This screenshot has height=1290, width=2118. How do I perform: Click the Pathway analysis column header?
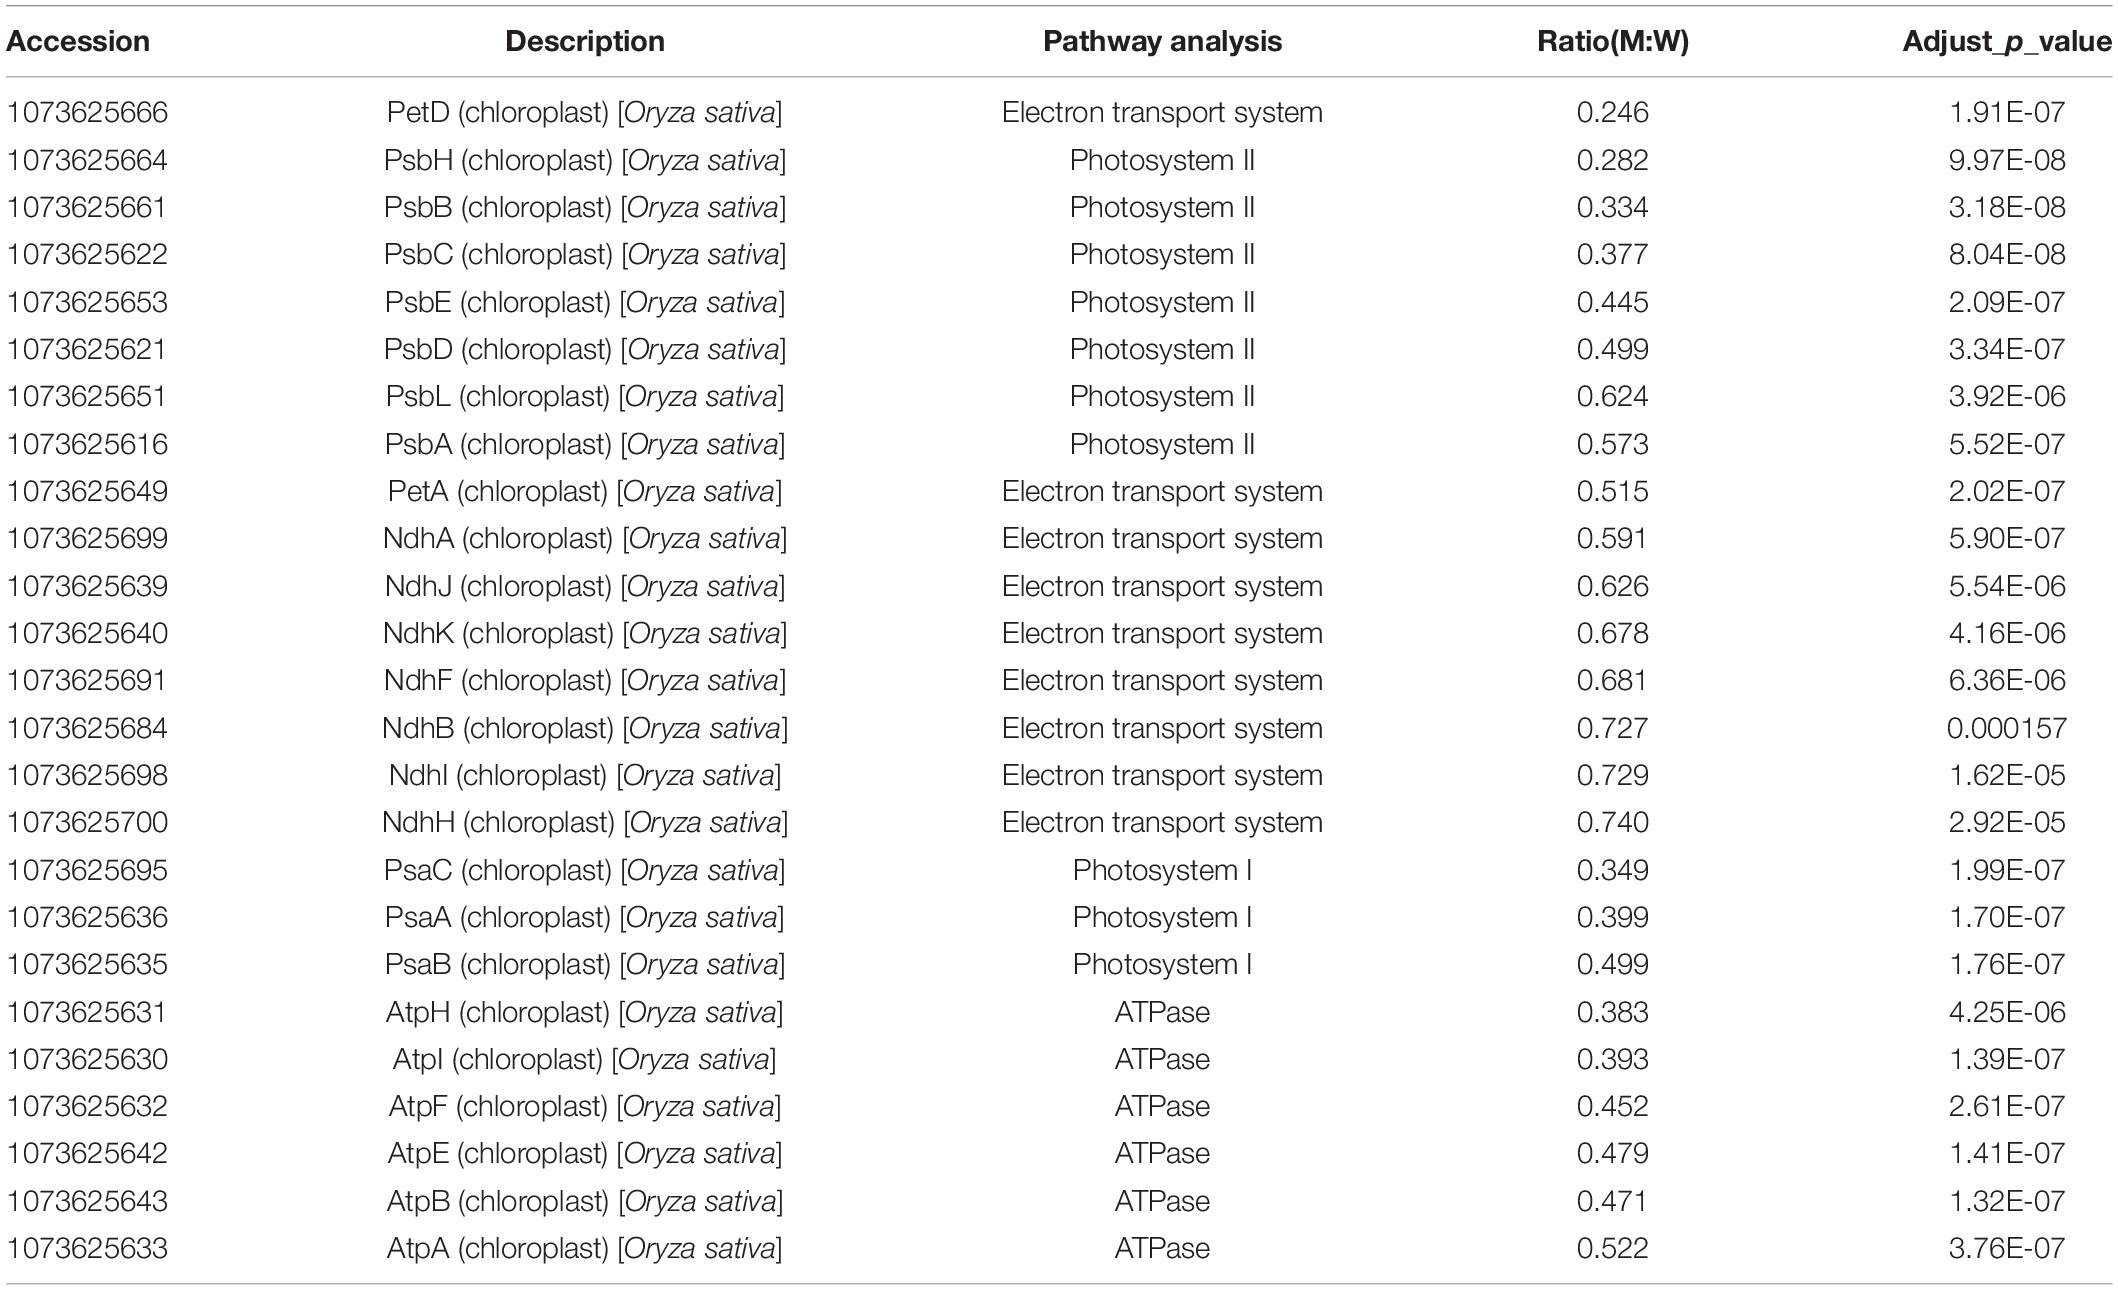1162,41
